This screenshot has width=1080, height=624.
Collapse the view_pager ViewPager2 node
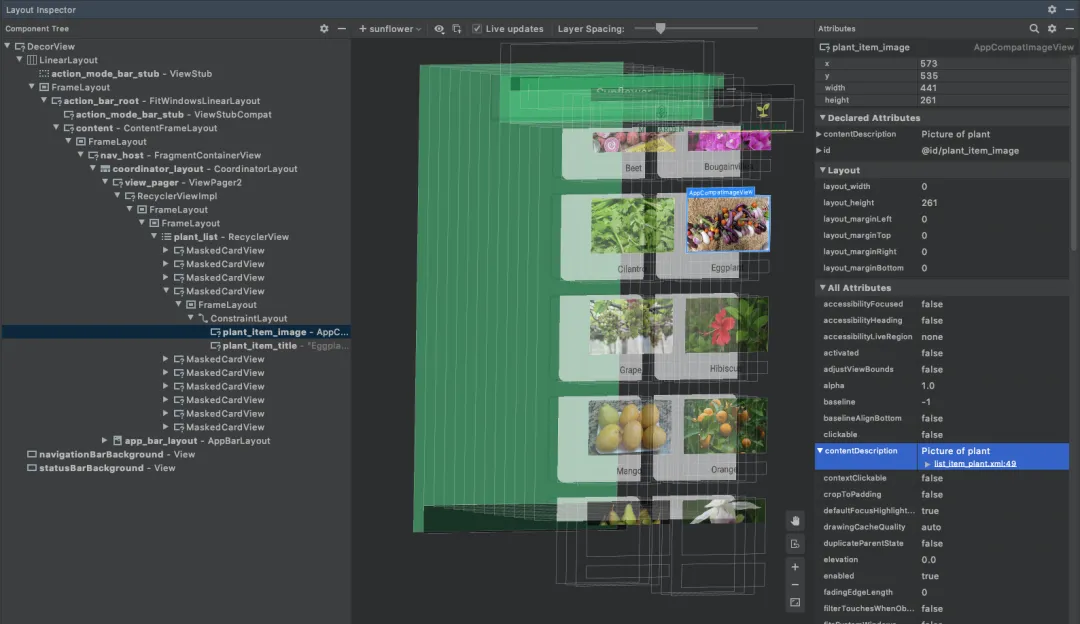click(105, 182)
